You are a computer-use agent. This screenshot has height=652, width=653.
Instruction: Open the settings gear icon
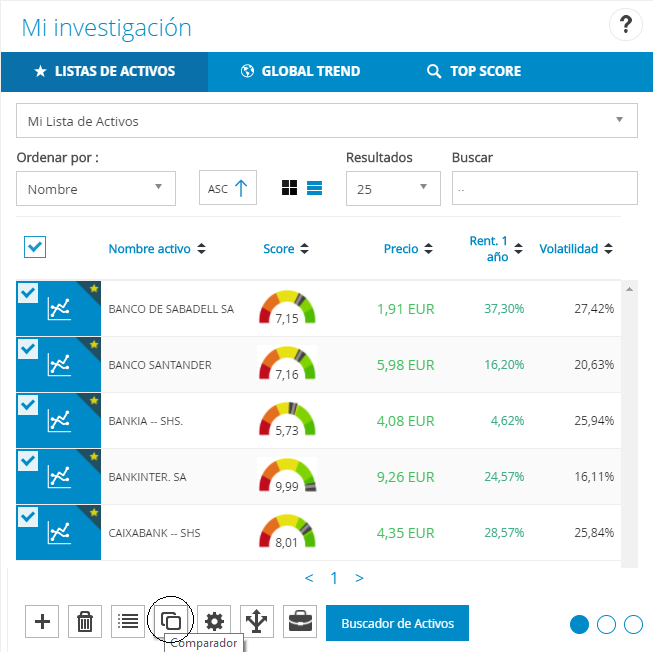click(214, 622)
